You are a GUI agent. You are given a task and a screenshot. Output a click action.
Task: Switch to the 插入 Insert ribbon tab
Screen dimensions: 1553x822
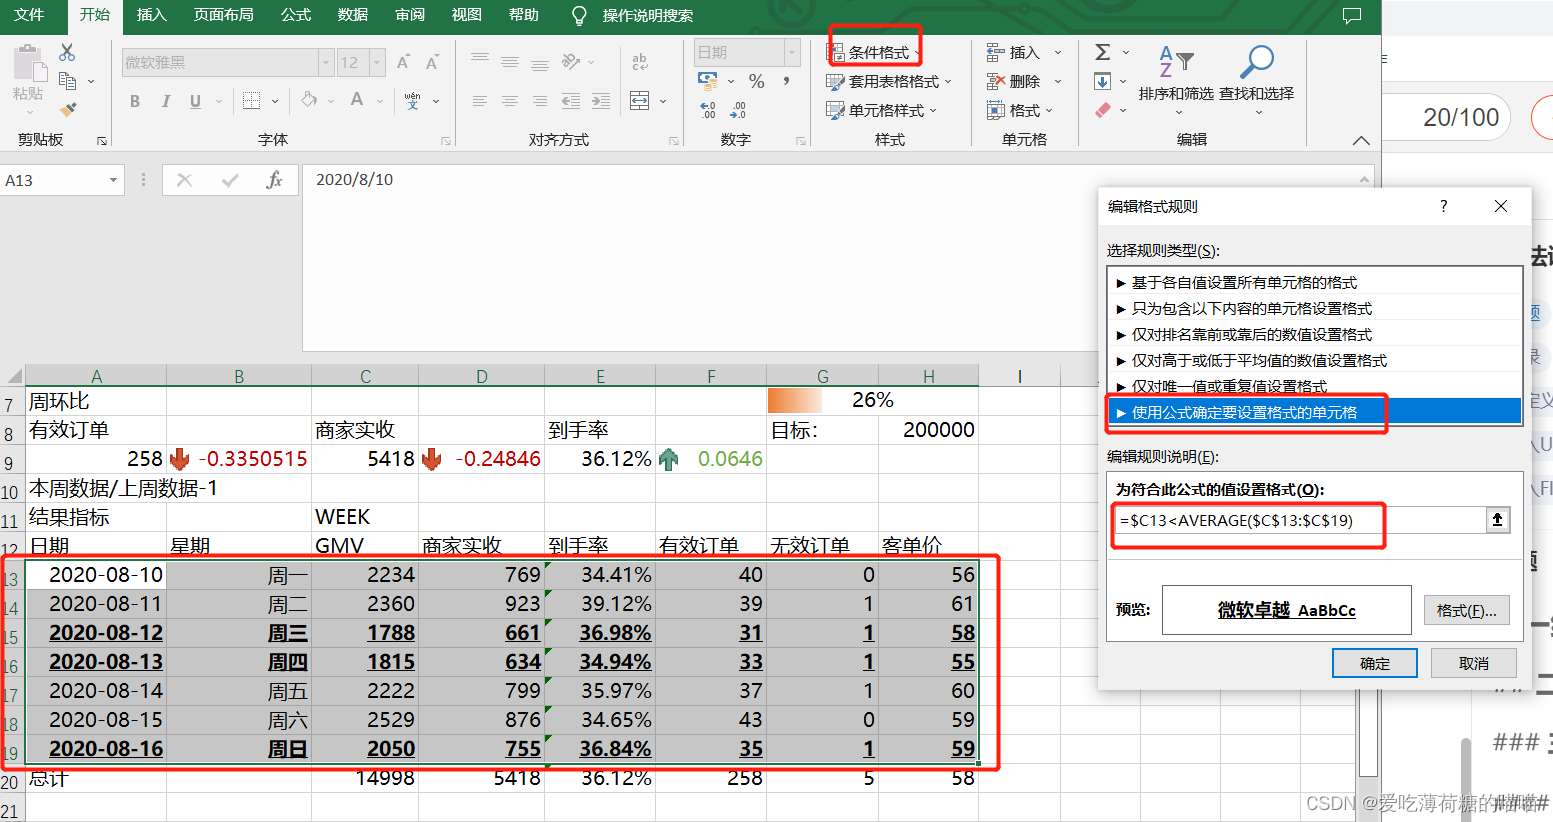tap(151, 15)
